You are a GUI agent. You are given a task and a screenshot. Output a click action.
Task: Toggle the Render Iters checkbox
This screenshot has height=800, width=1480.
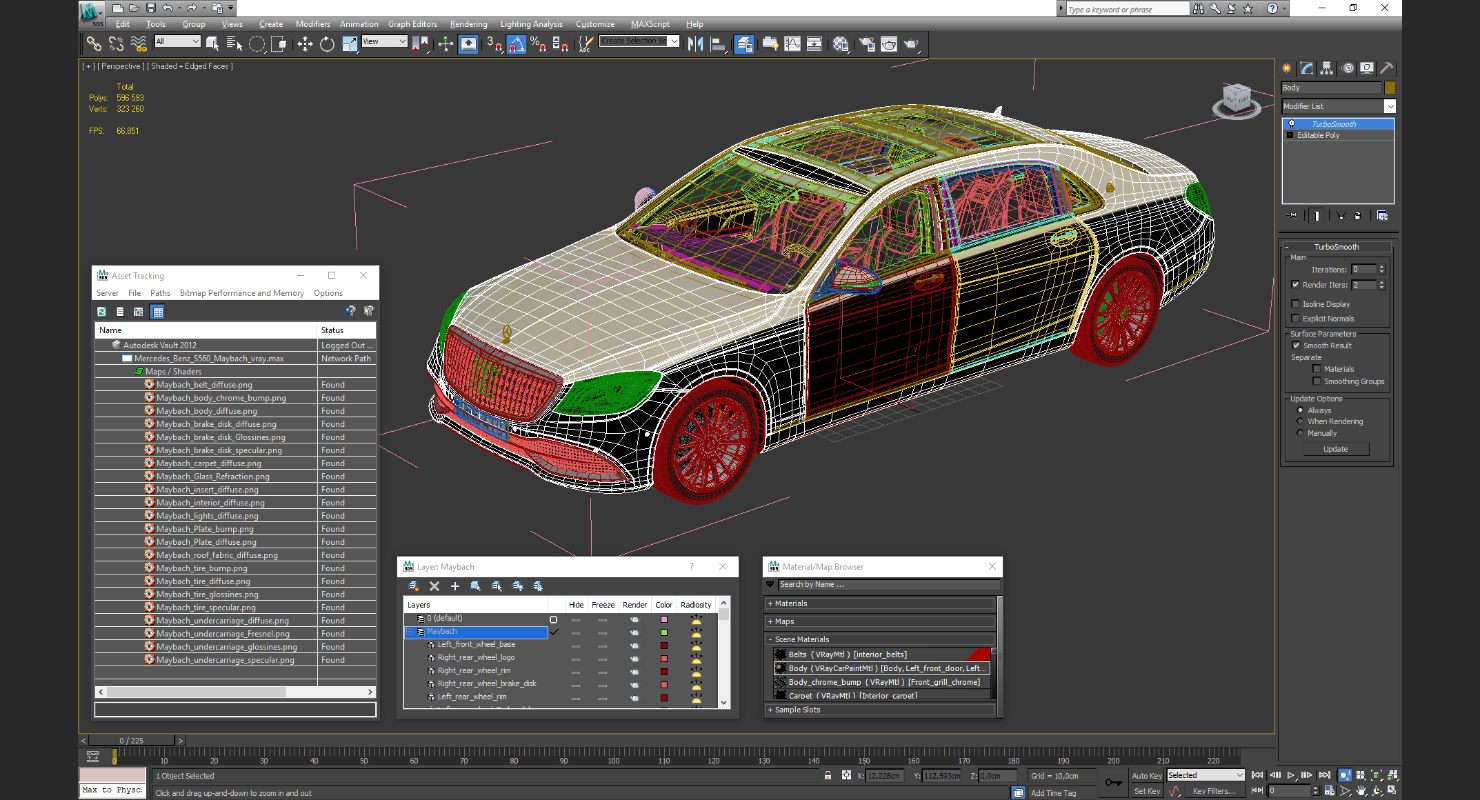(x=1296, y=285)
